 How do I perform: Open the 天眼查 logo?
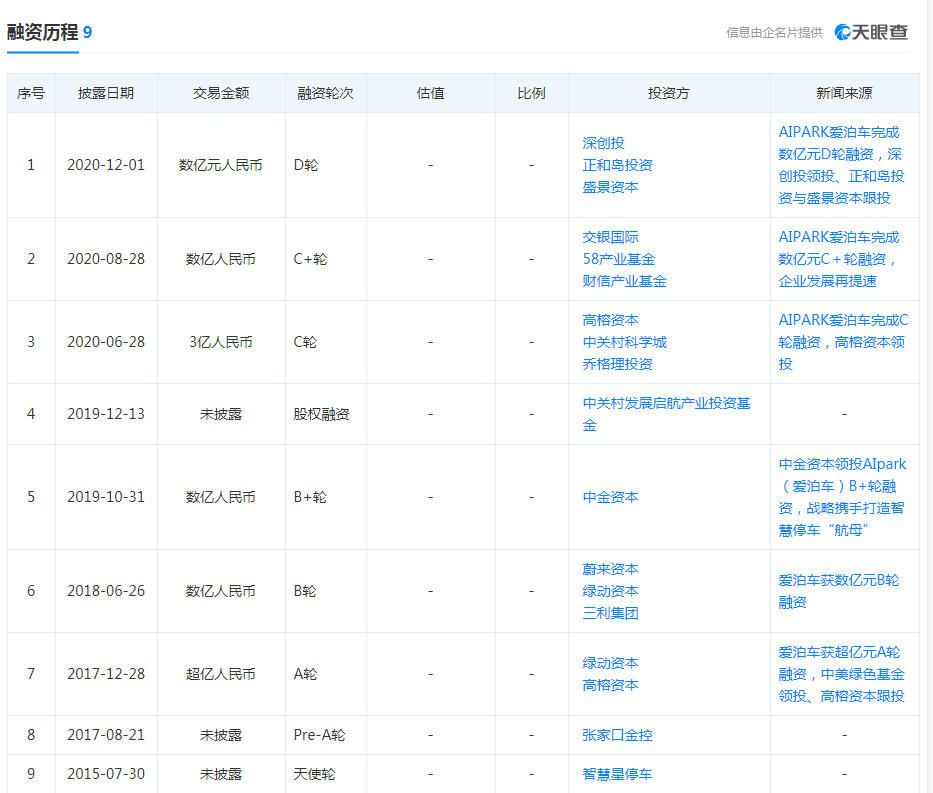point(871,32)
